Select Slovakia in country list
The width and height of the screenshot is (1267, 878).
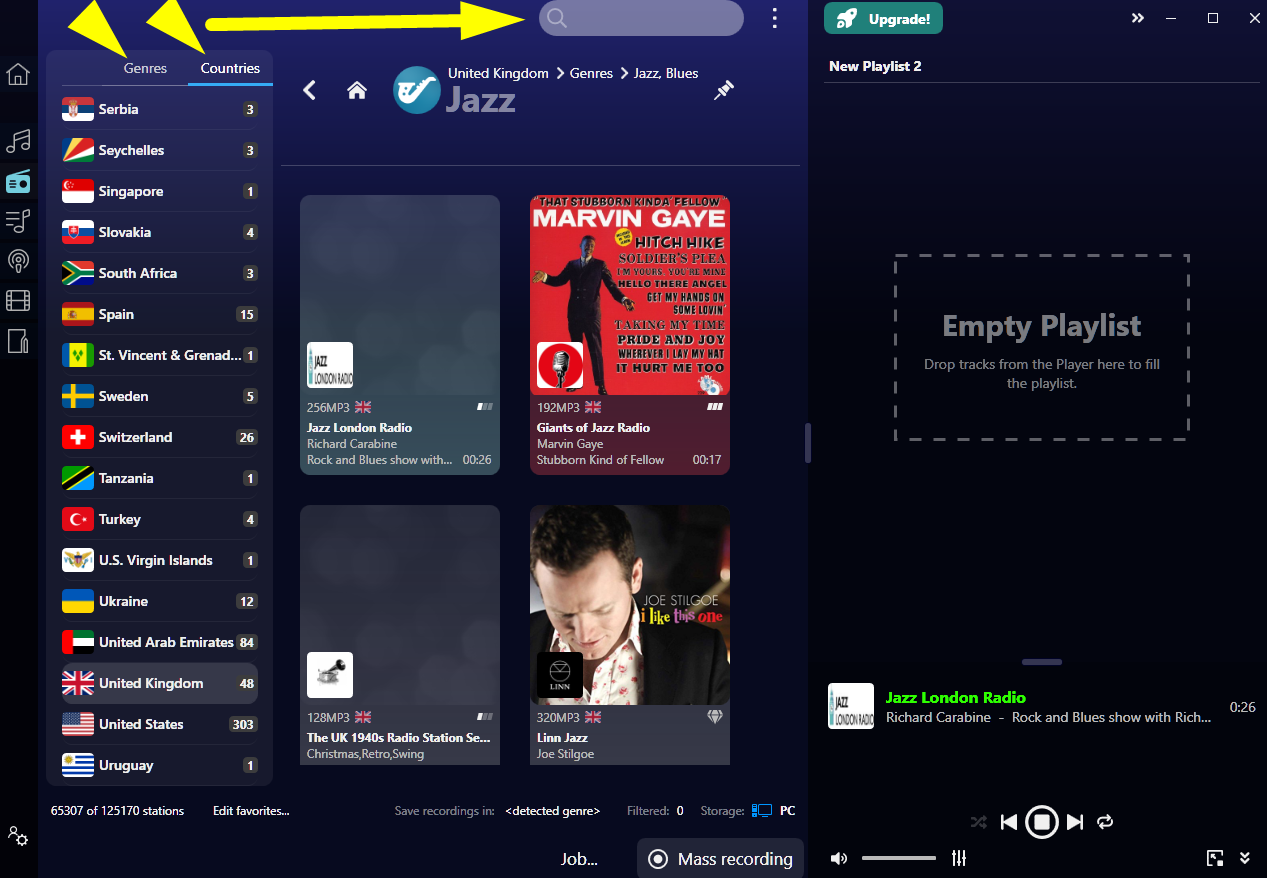click(x=160, y=232)
